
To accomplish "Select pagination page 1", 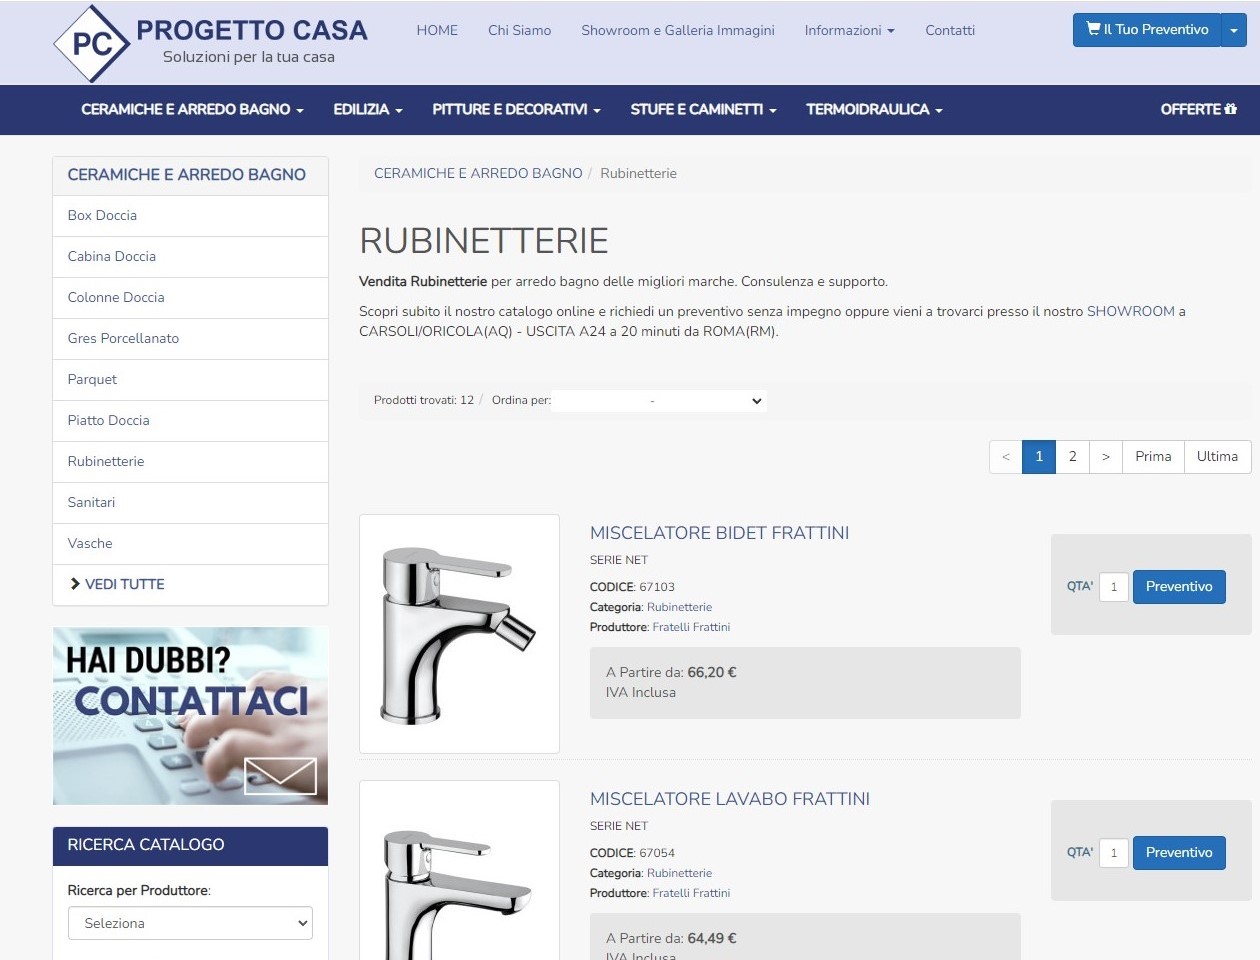I will click(1039, 457).
